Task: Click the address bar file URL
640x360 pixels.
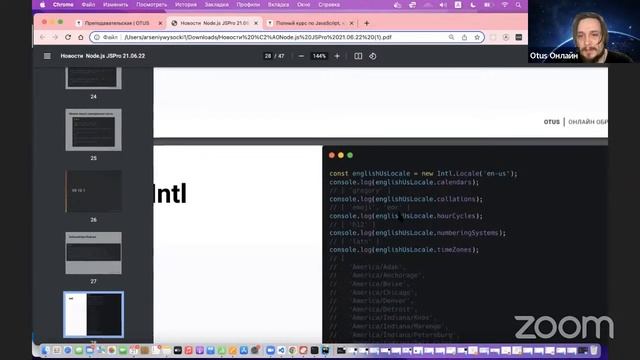Action: pos(258,37)
